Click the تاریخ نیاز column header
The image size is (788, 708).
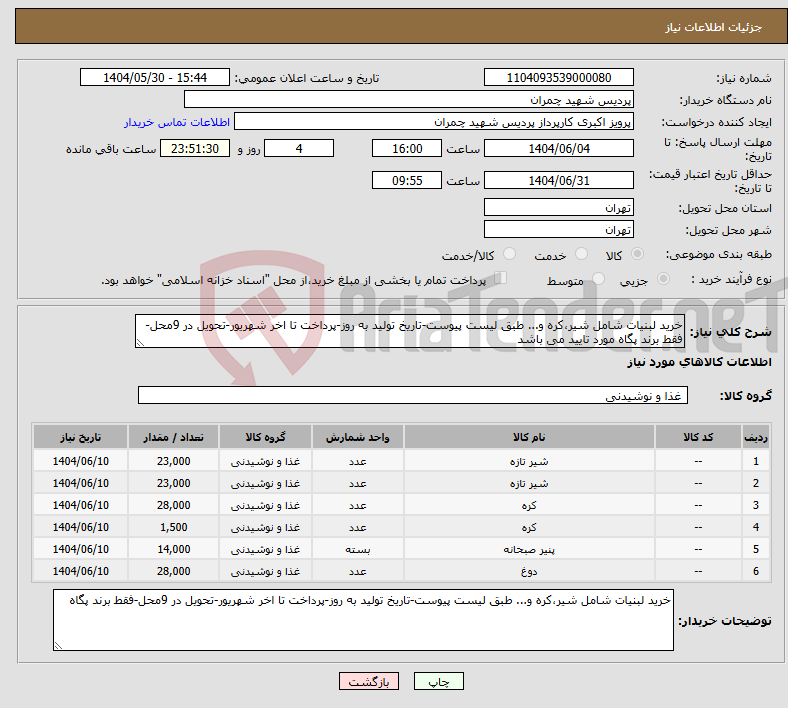tap(80, 438)
